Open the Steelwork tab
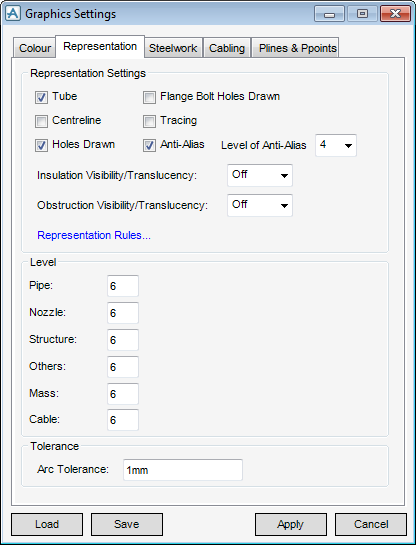Screen dimensions: 416x545 coord(173,48)
